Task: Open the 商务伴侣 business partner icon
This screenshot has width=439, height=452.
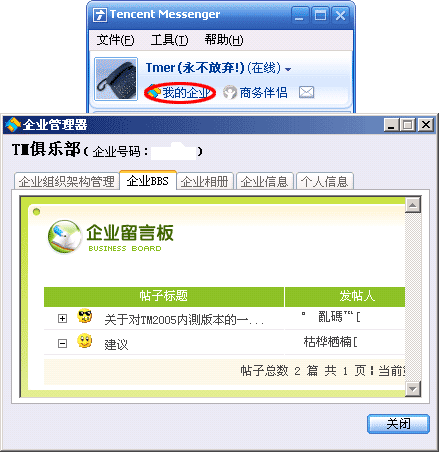Action: click(229, 92)
